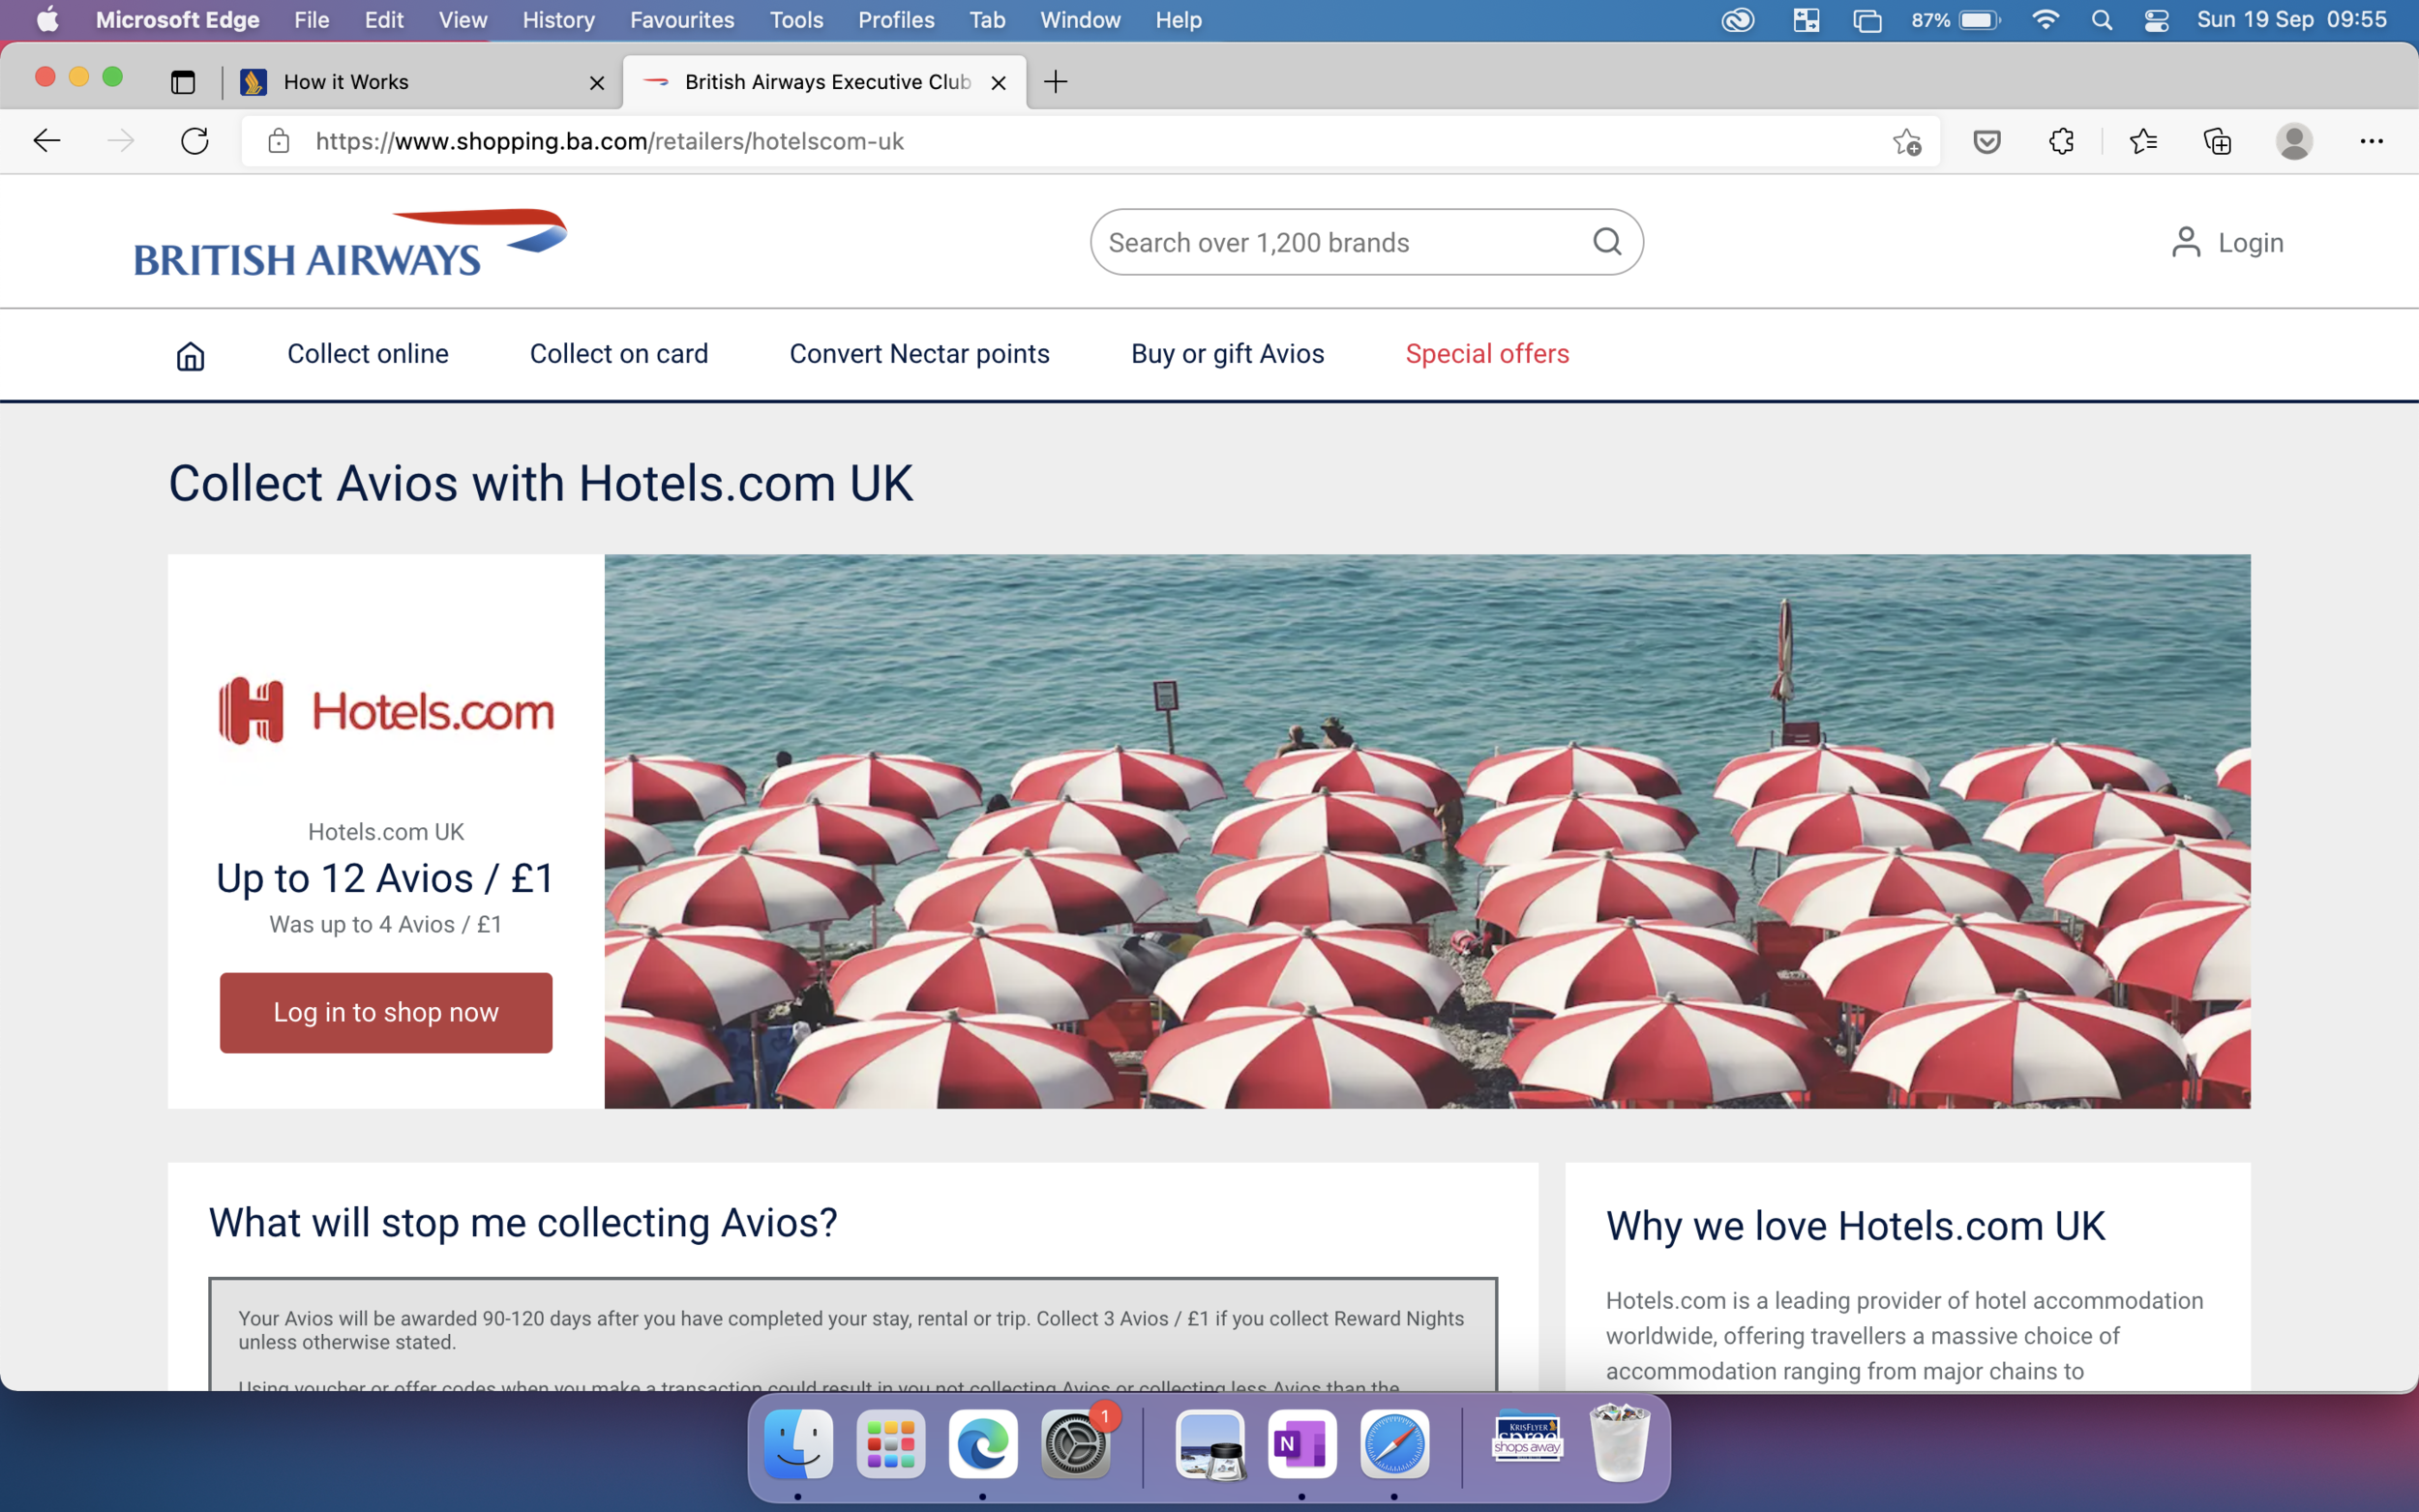Open the browser profile avatar menu
The width and height of the screenshot is (2419, 1512).
pyautogui.click(x=2293, y=141)
